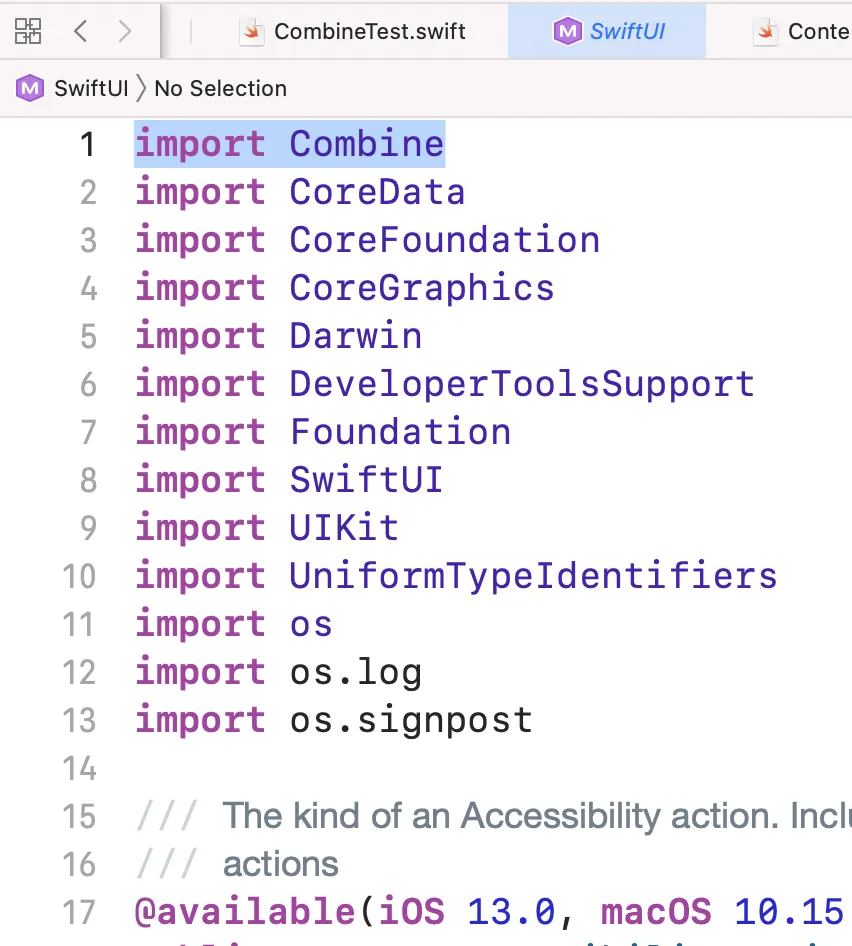Click the UniformTypeIdentifiers module name
The width and height of the screenshot is (852, 946).
pyautogui.click(x=533, y=576)
